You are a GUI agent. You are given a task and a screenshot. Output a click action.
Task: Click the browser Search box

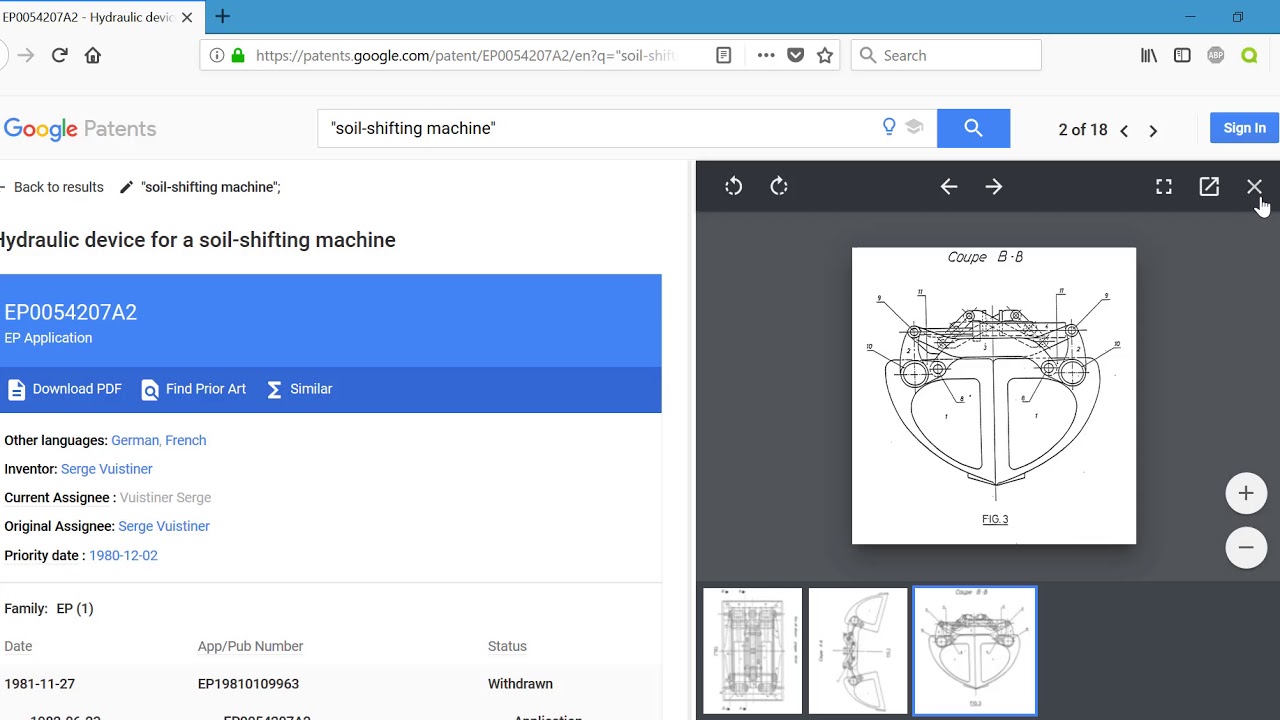pos(946,55)
